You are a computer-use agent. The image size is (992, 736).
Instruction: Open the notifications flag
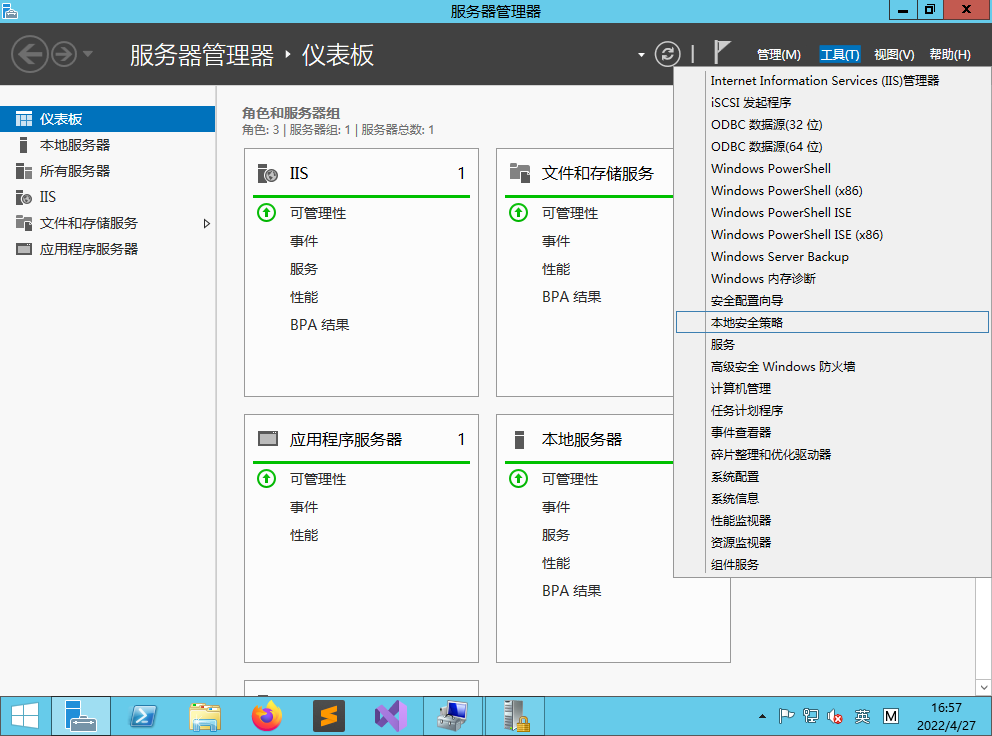point(721,52)
